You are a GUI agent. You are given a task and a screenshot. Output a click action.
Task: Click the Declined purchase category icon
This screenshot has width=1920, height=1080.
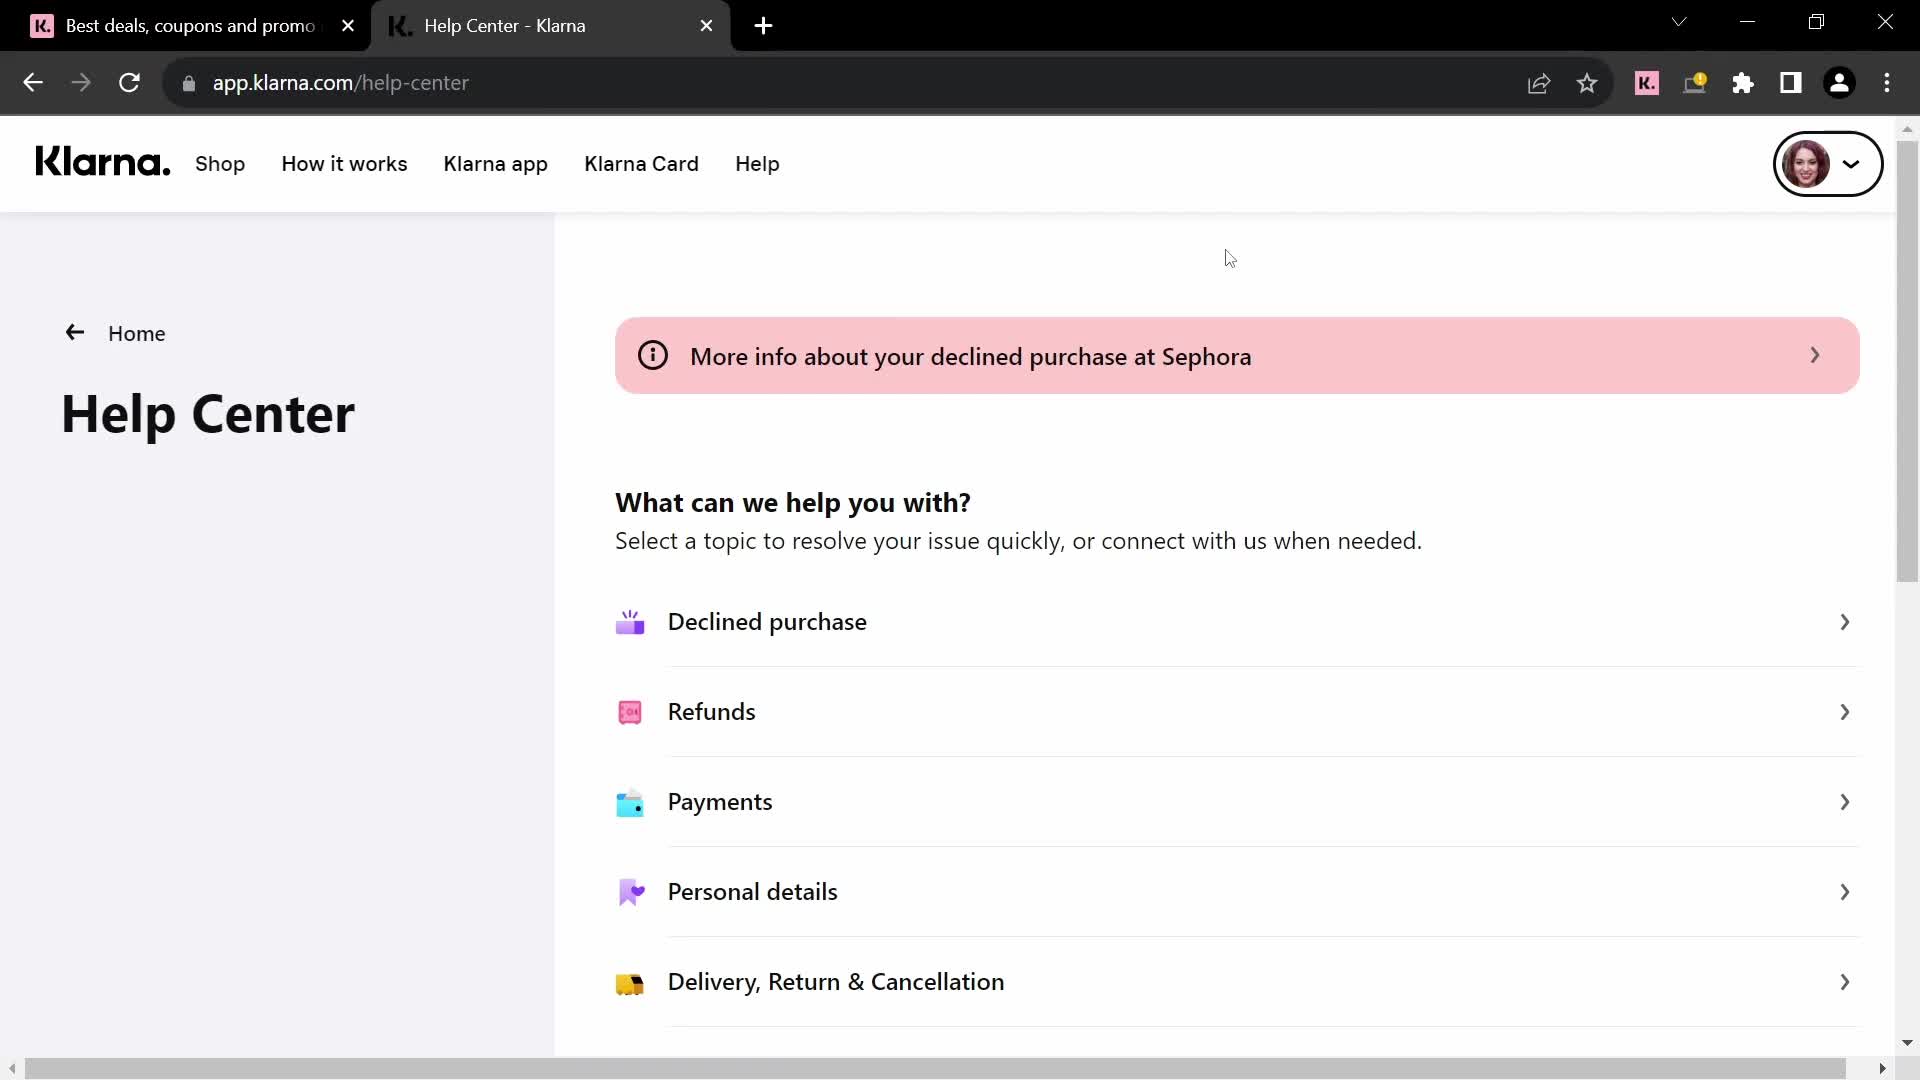point(633,622)
